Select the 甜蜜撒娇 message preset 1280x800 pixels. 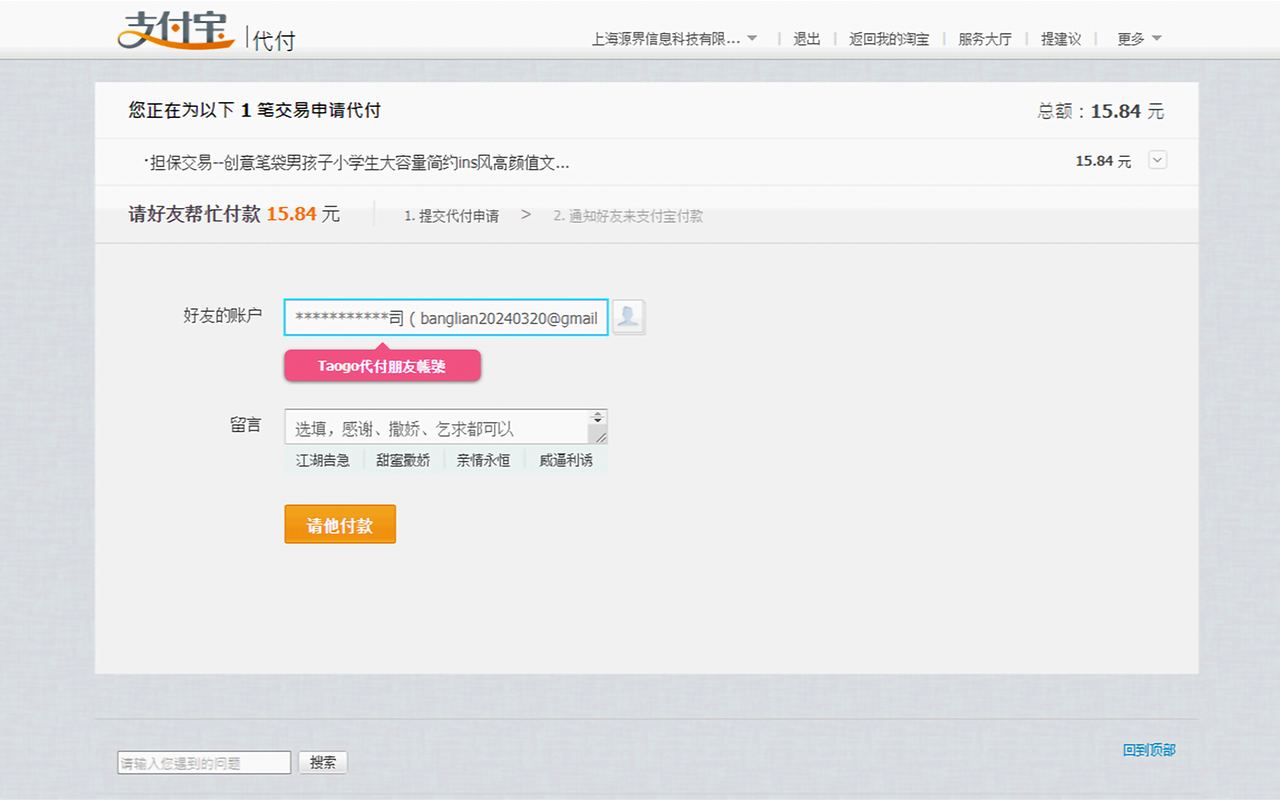[x=403, y=460]
